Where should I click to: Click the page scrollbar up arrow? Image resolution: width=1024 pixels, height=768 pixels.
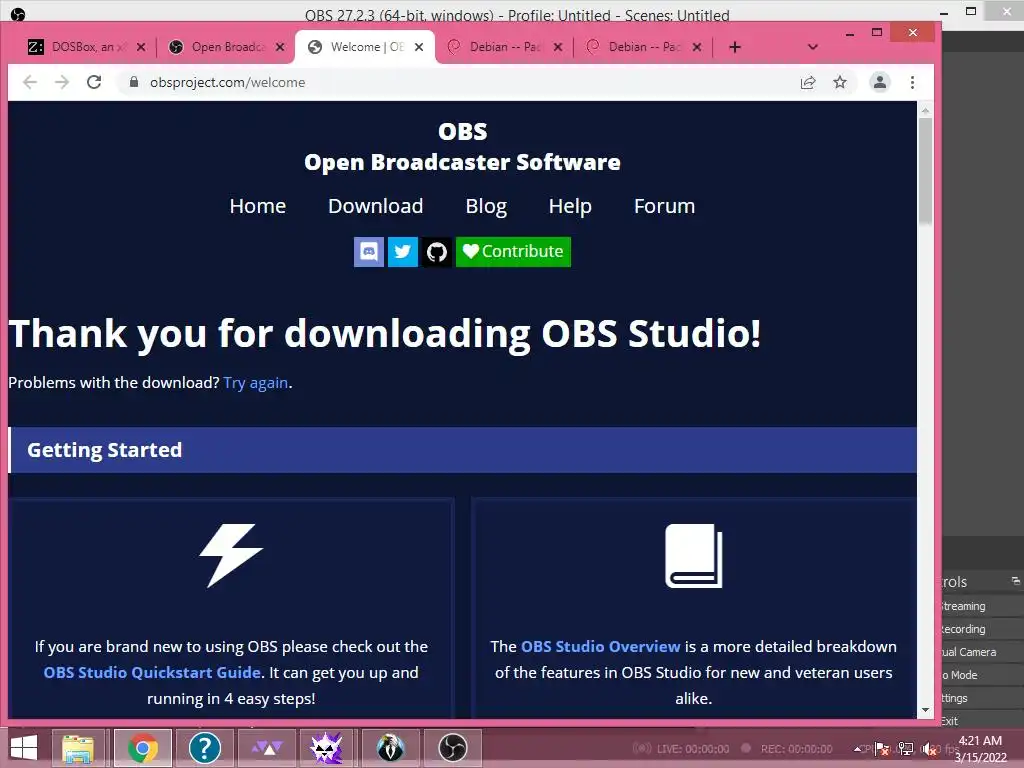point(925,111)
